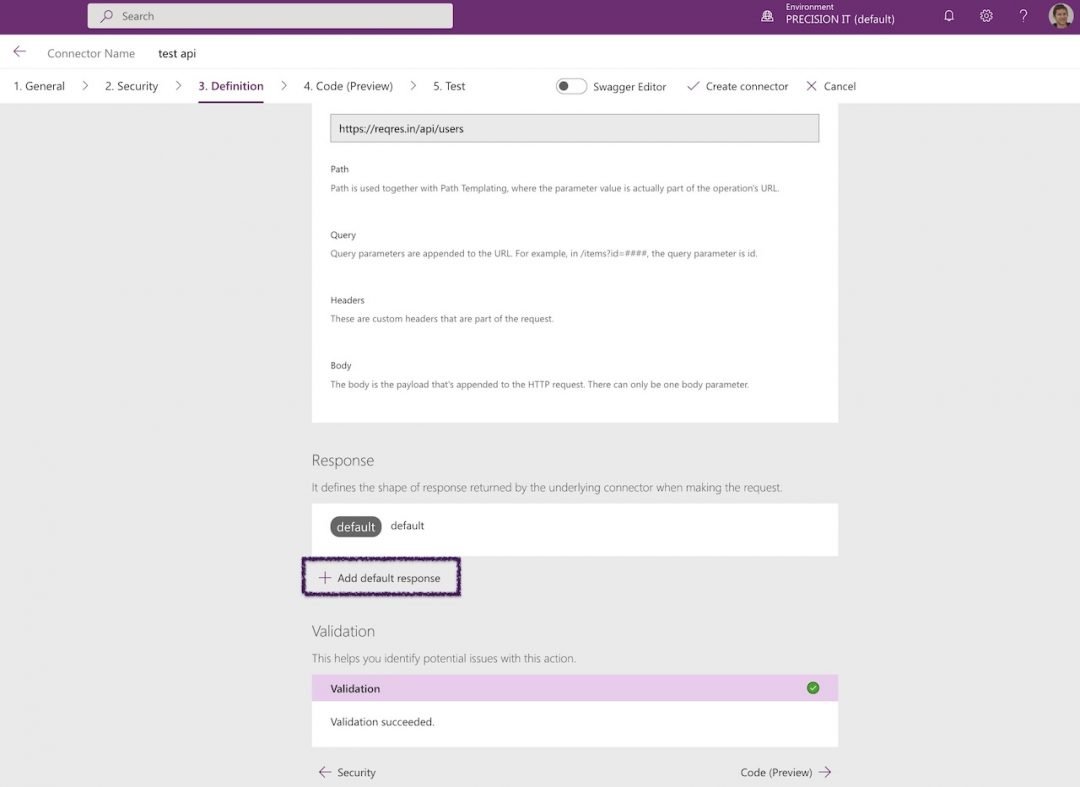Switch to the General tab
Screen dimensions: 1080x787
point(42,86)
